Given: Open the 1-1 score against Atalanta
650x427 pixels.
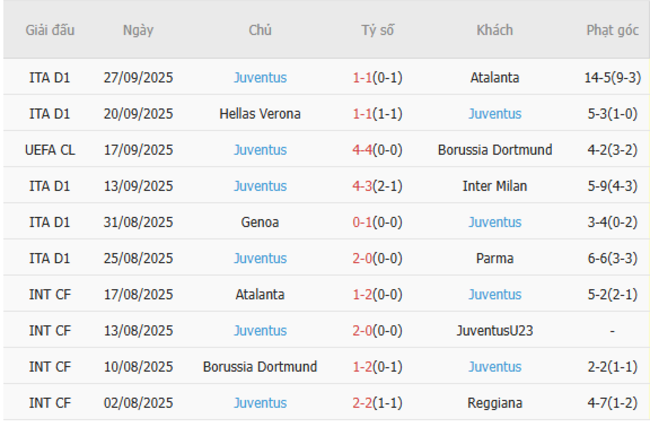Looking at the screenshot, I should click(377, 78).
